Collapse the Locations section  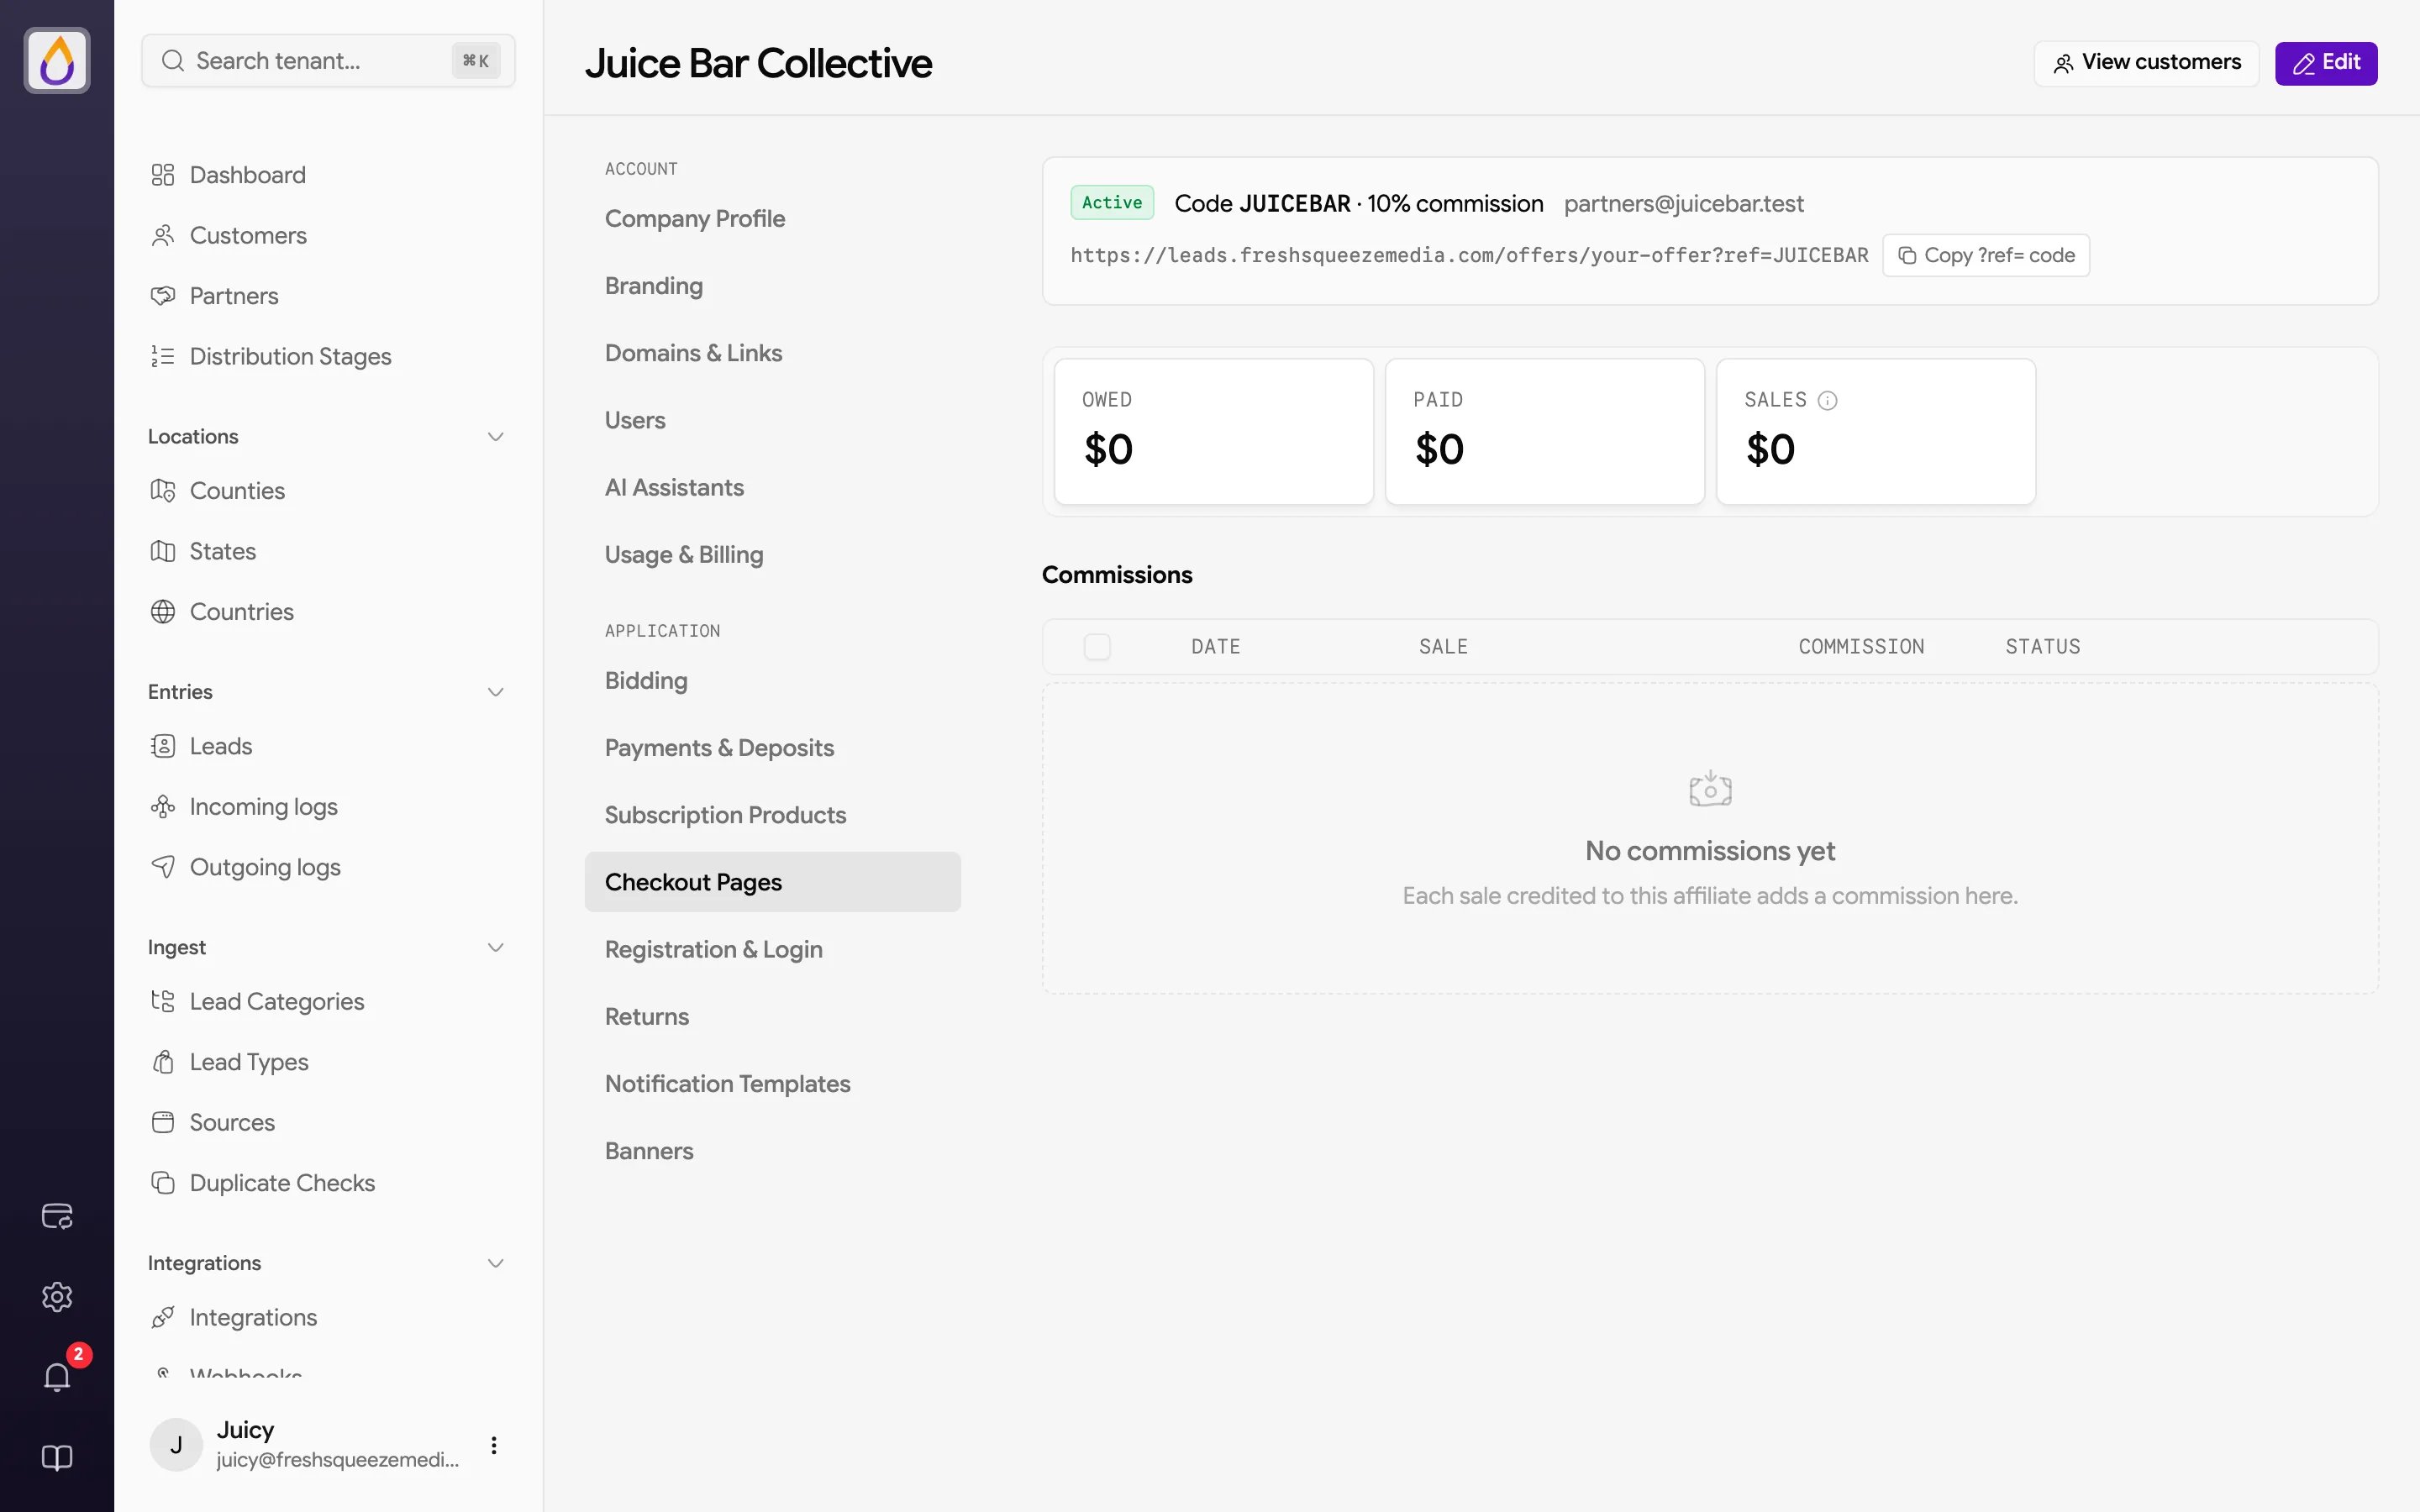495,437
